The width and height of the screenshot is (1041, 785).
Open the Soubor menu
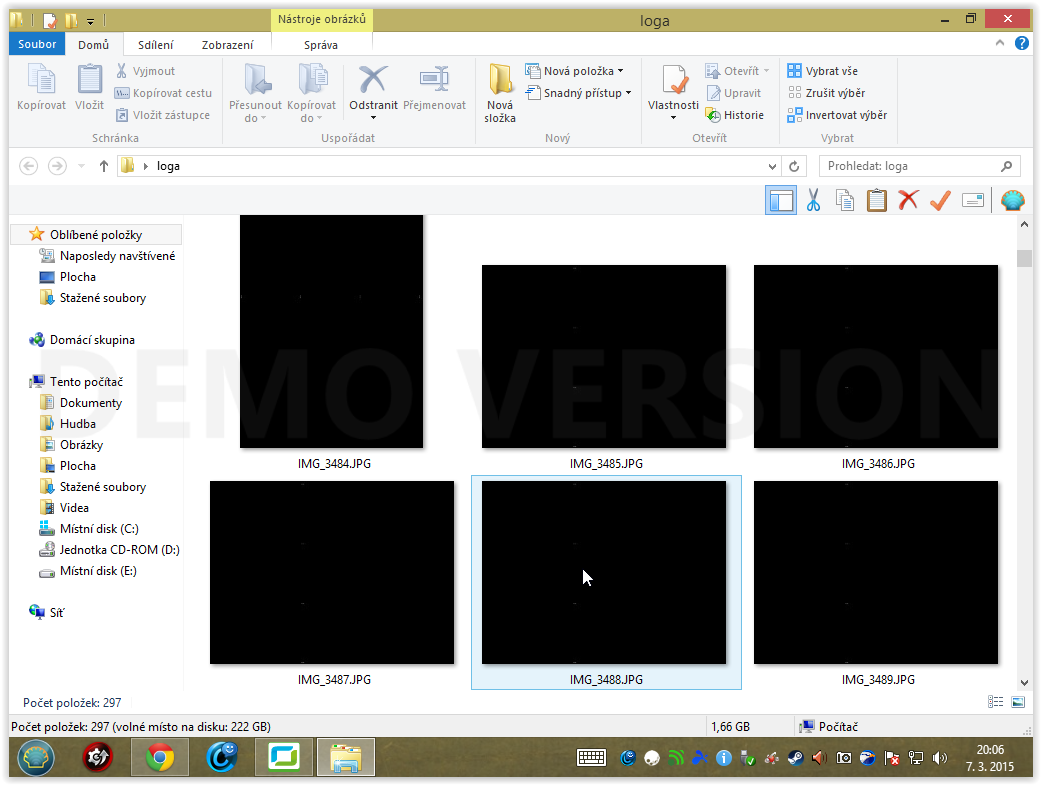pos(37,44)
